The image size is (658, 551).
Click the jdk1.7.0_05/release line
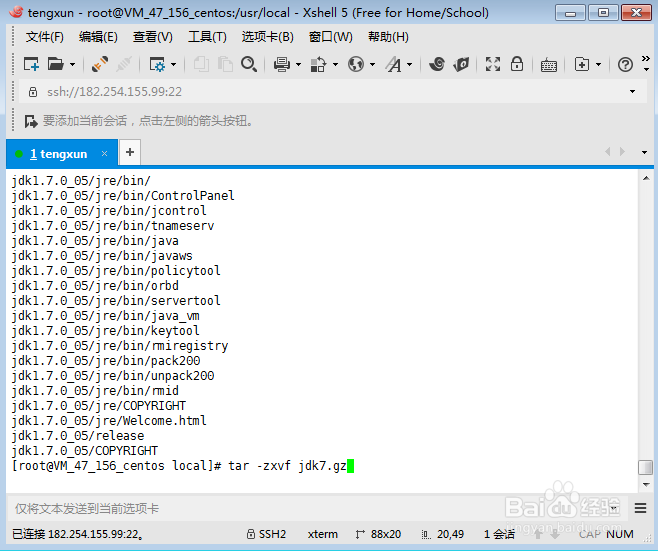pyautogui.click(x=78, y=436)
